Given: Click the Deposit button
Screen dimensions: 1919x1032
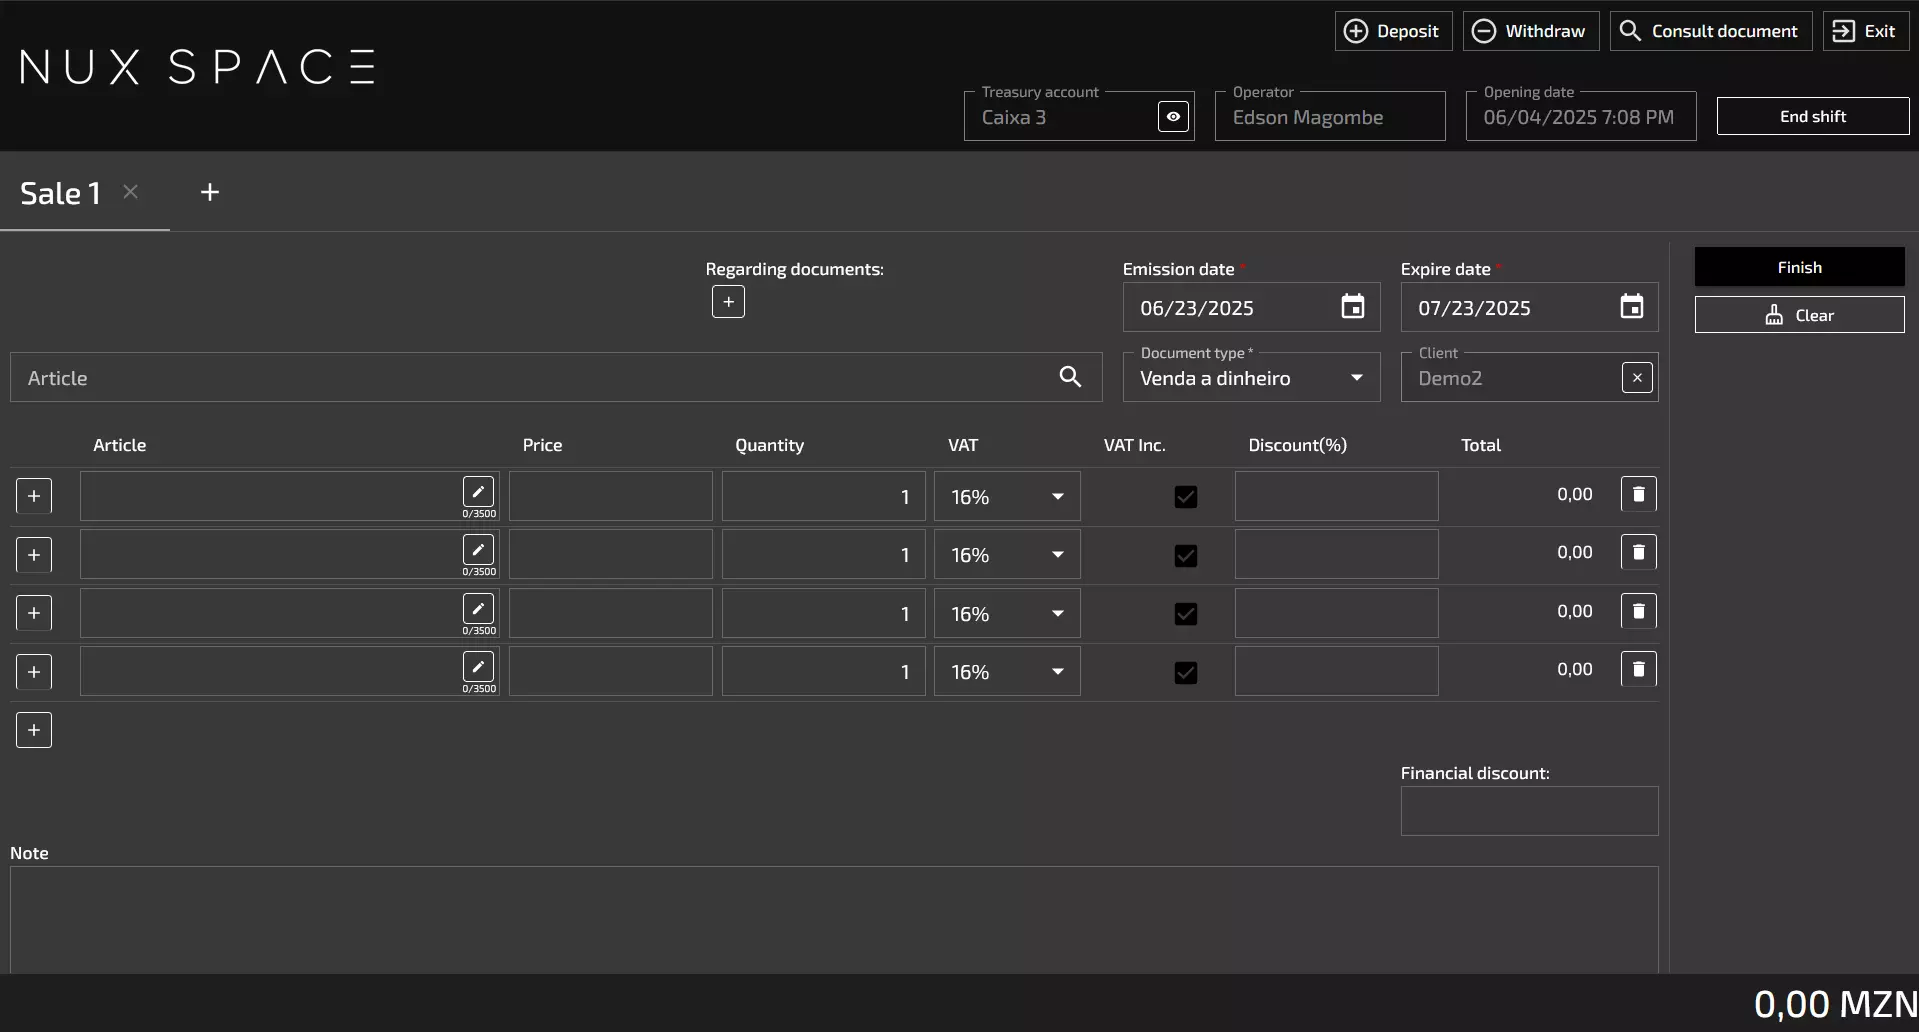Looking at the screenshot, I should point(1393,31).
